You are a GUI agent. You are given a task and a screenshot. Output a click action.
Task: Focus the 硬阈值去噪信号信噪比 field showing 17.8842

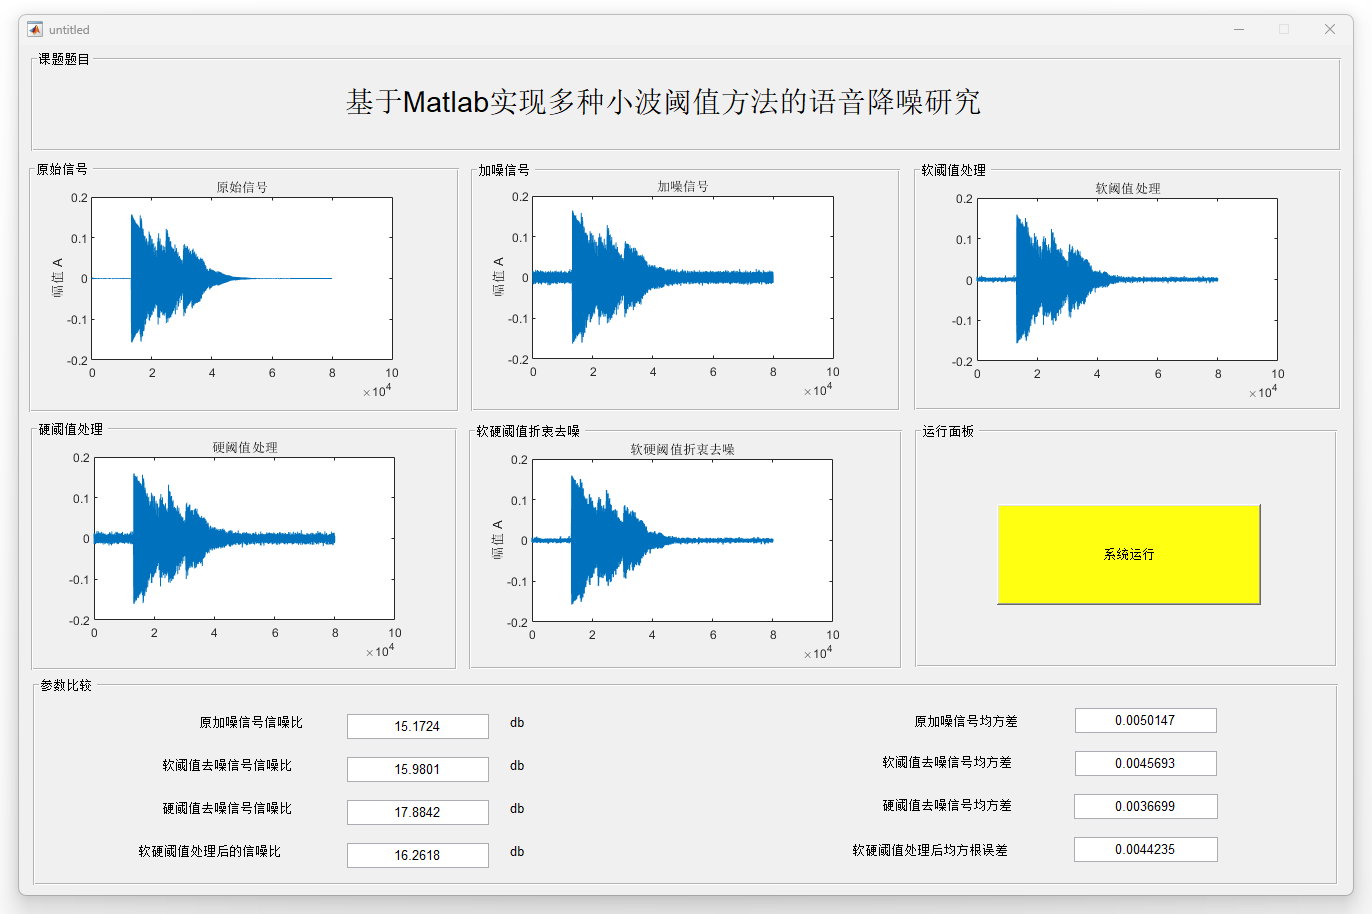418,812
